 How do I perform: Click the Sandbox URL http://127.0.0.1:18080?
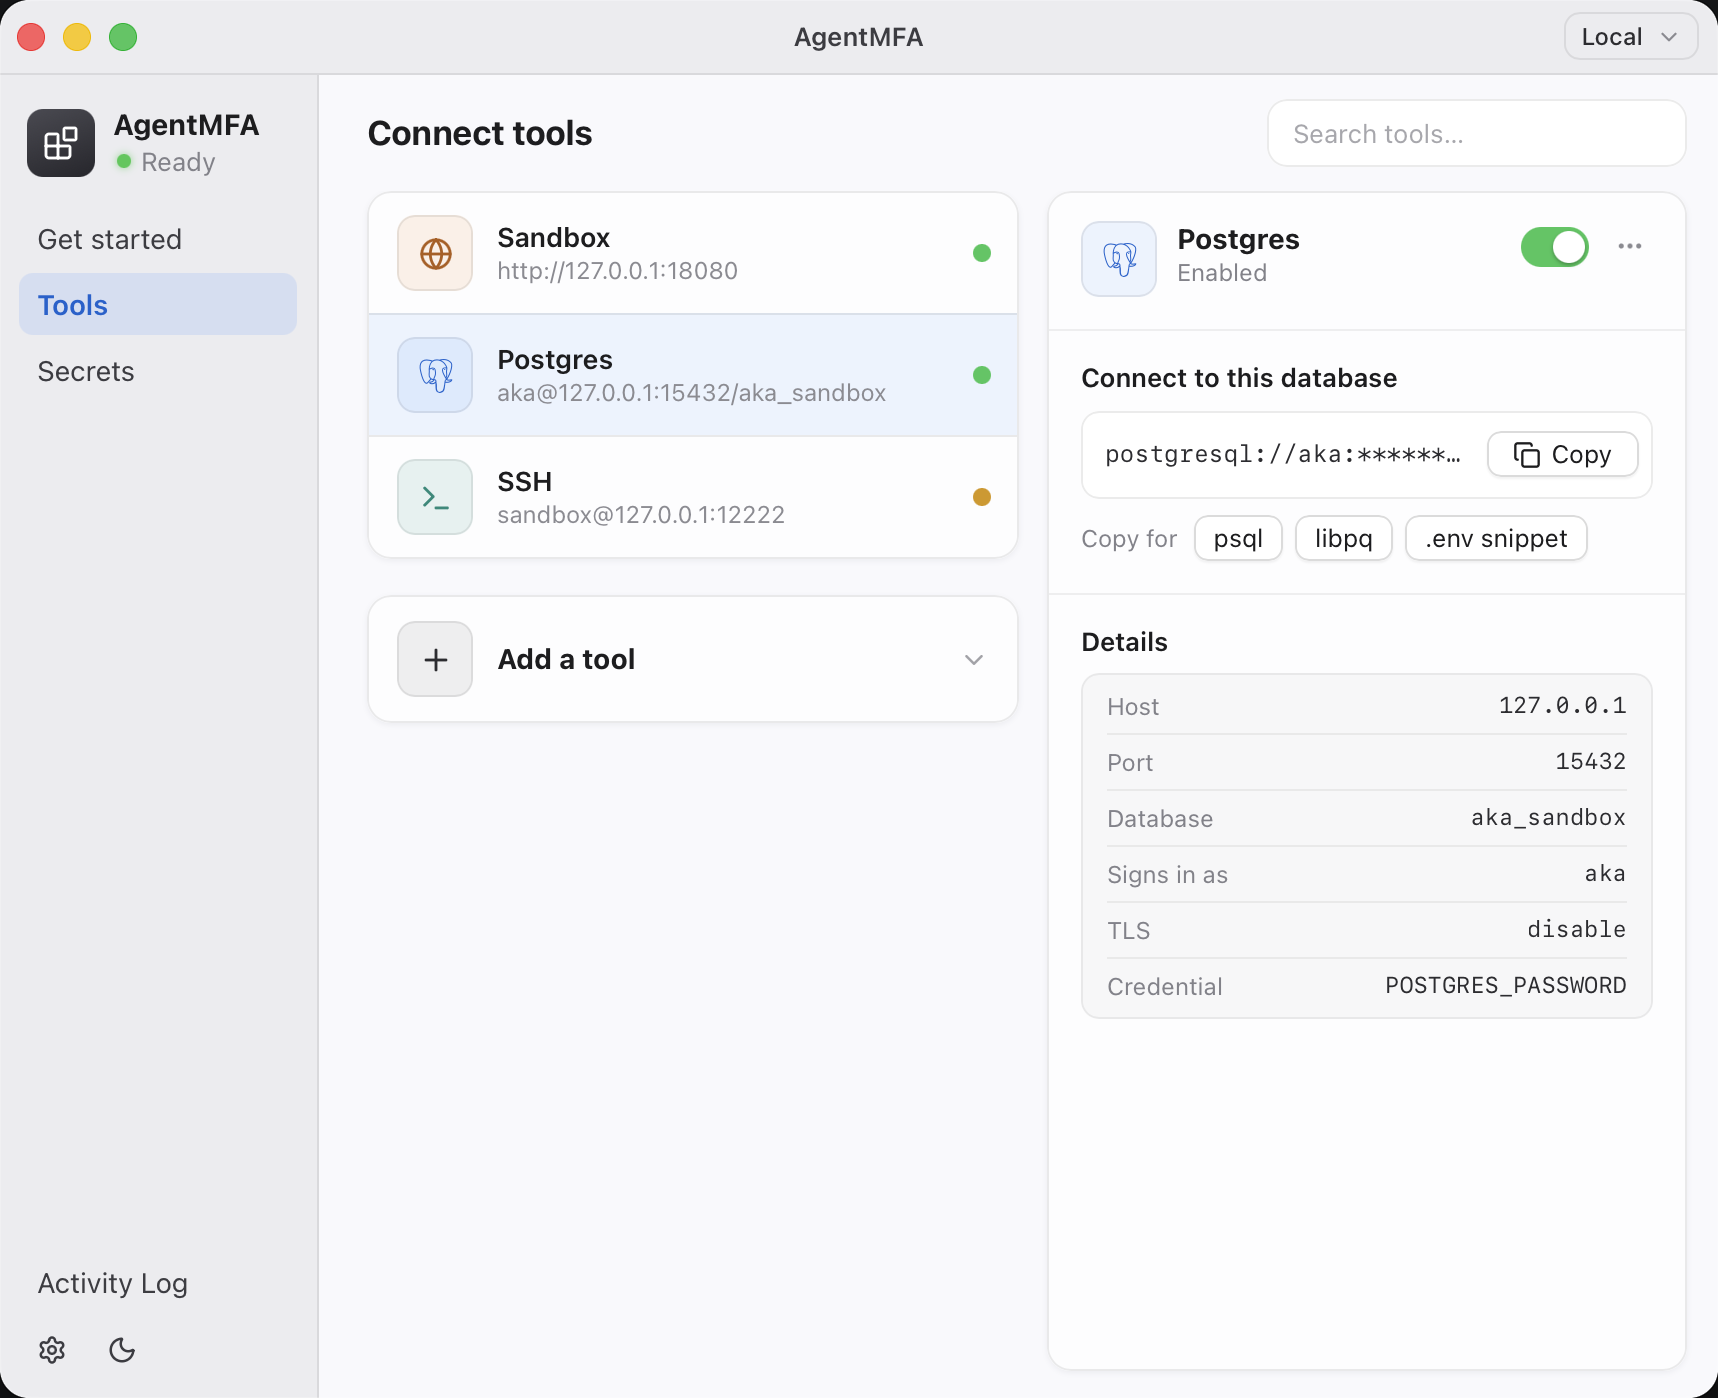(x=617, y=271)
